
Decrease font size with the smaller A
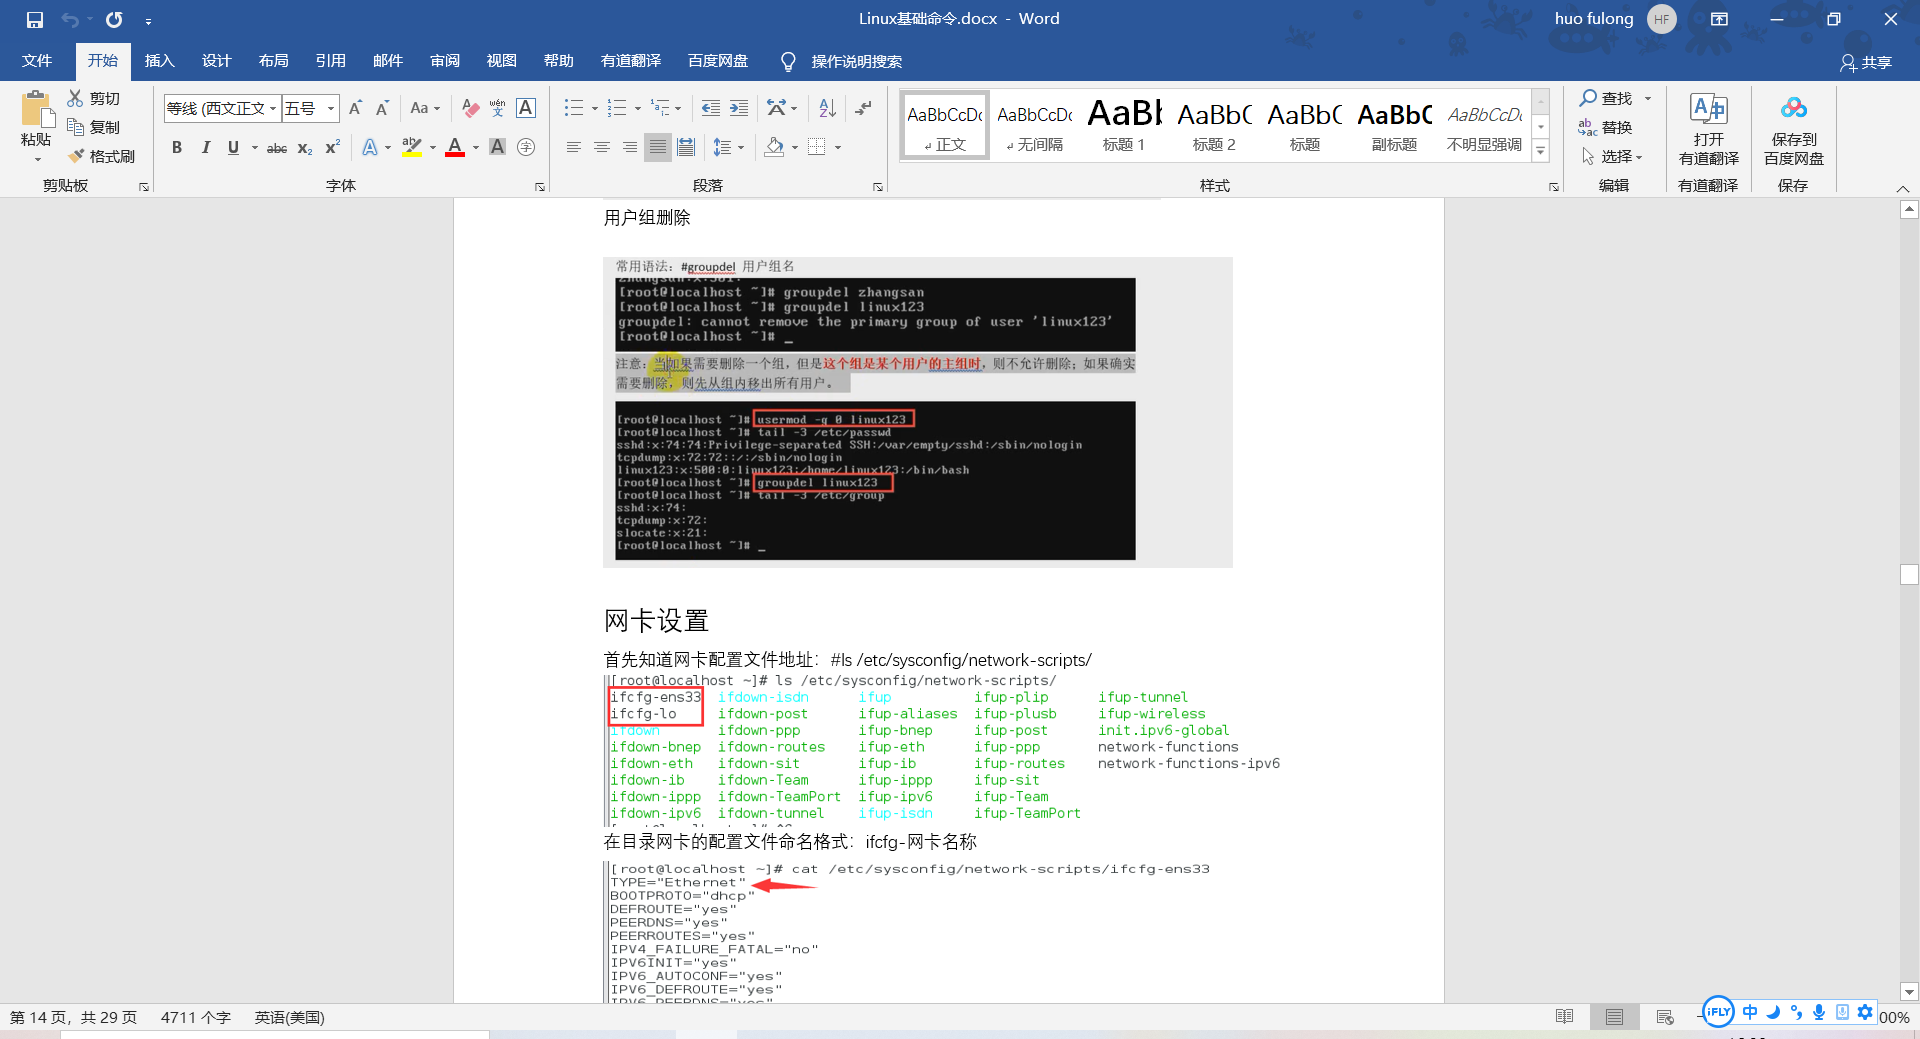(382, 108)
